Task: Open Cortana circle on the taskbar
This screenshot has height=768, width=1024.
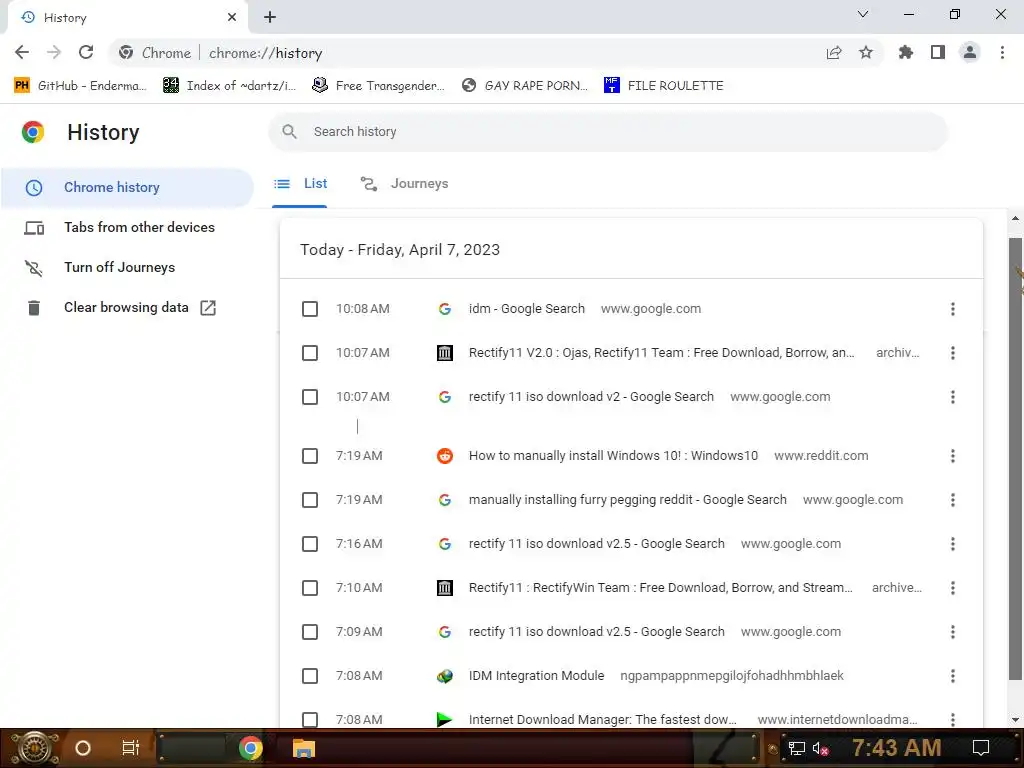Action: point(83,748)
